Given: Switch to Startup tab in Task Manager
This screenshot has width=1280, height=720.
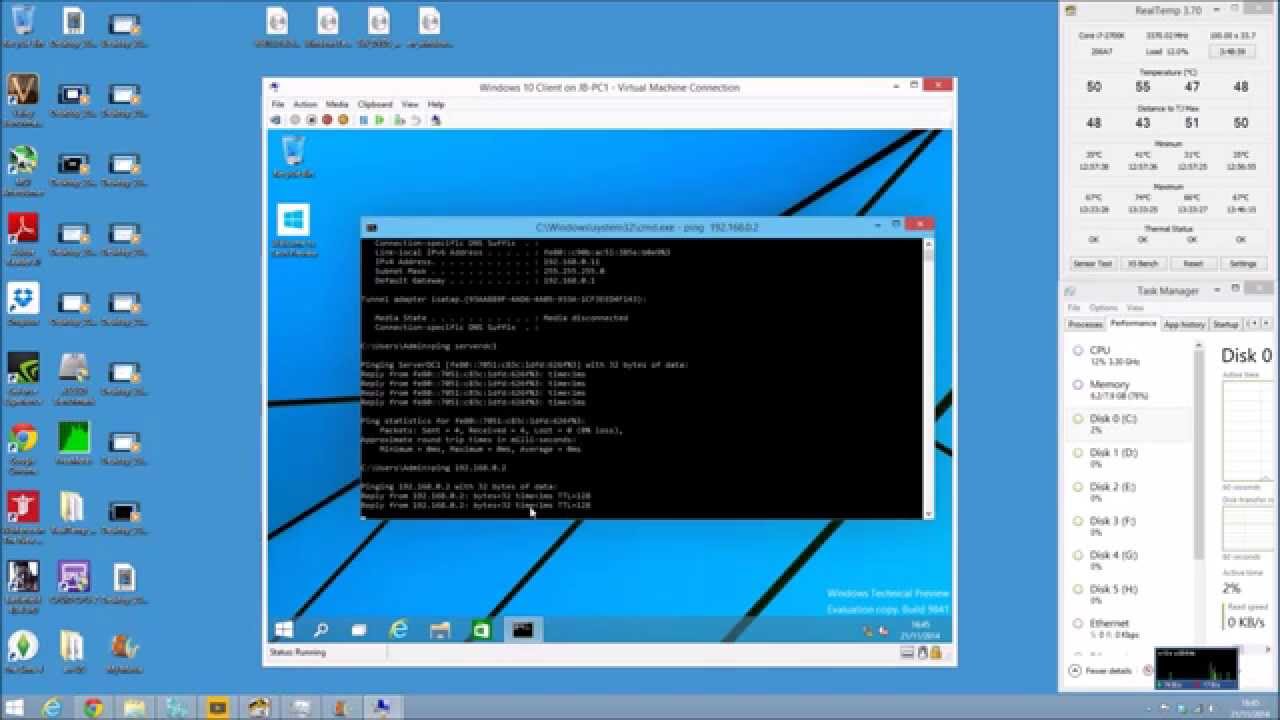Looking at the screenshot, I should click(x=1226, y=325).
